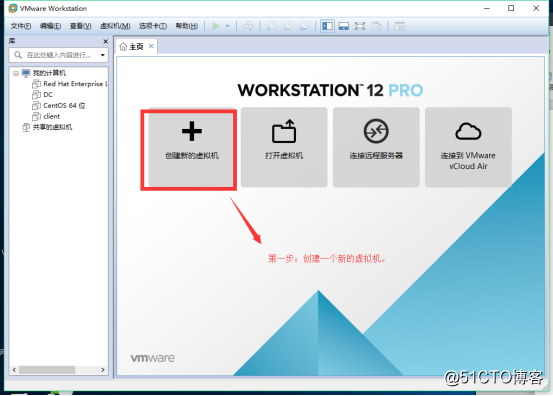Click the 连接远程服务器 tile

coord(376,147)
